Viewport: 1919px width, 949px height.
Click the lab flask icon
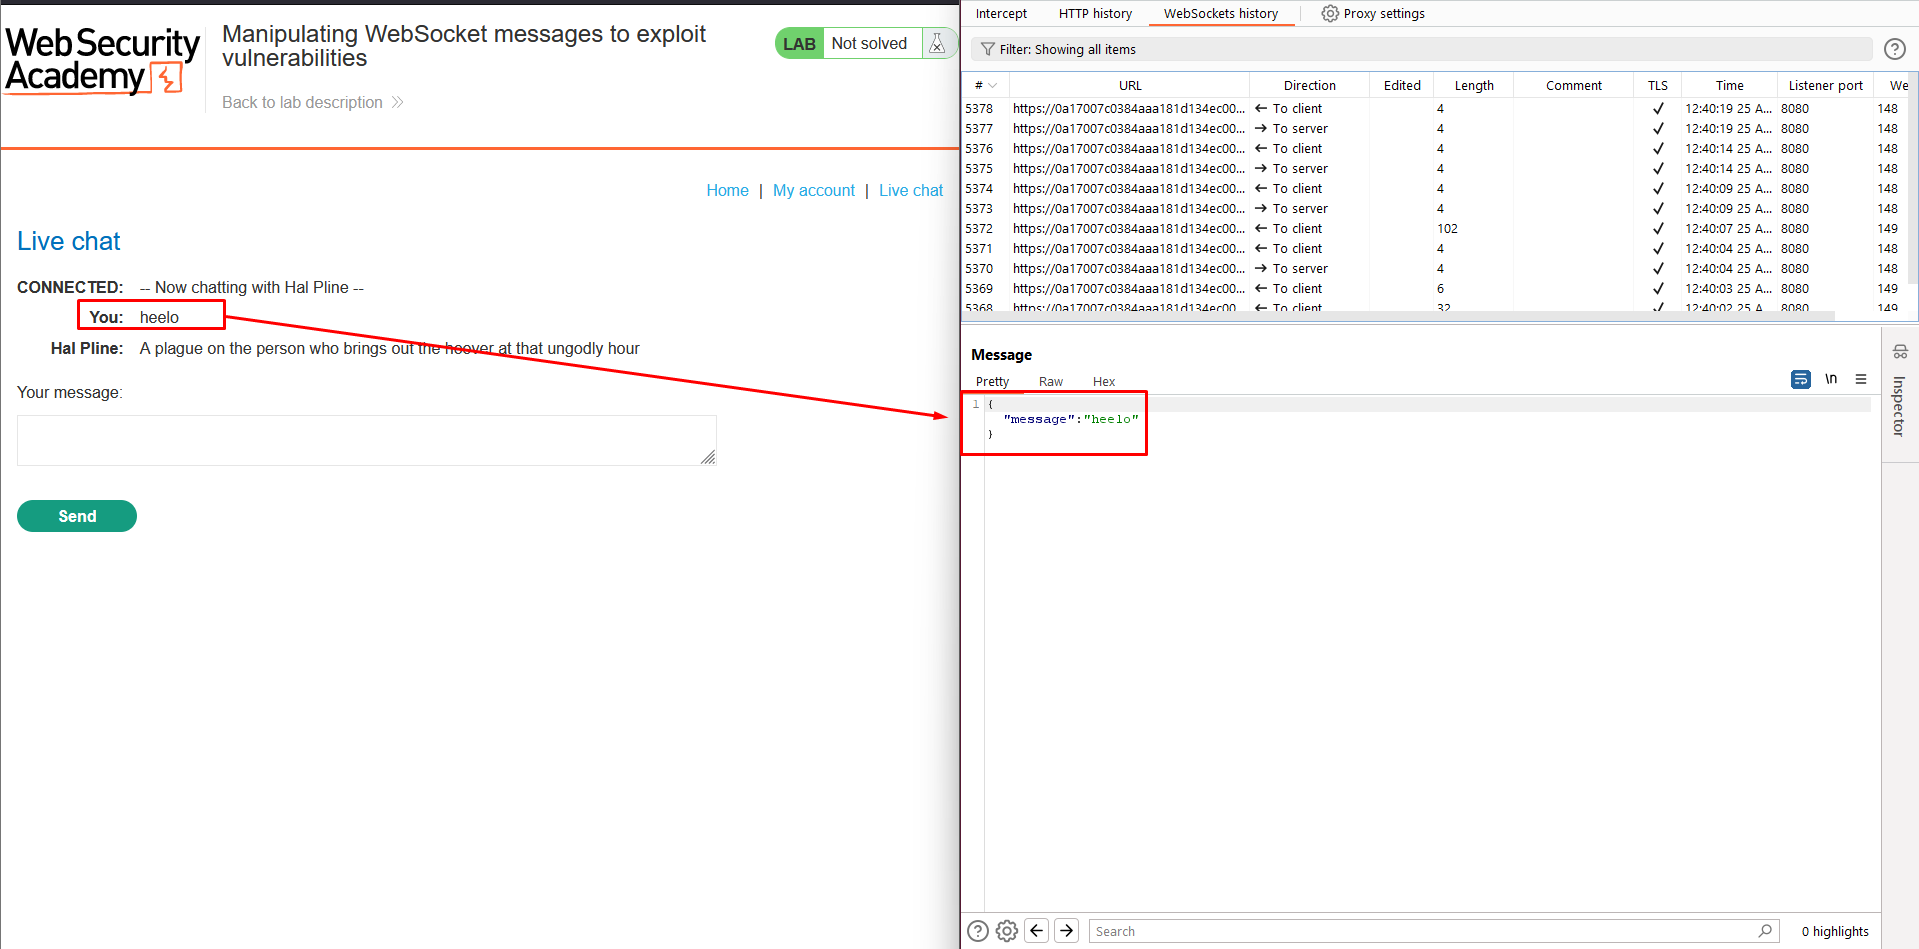click(937, 43)
